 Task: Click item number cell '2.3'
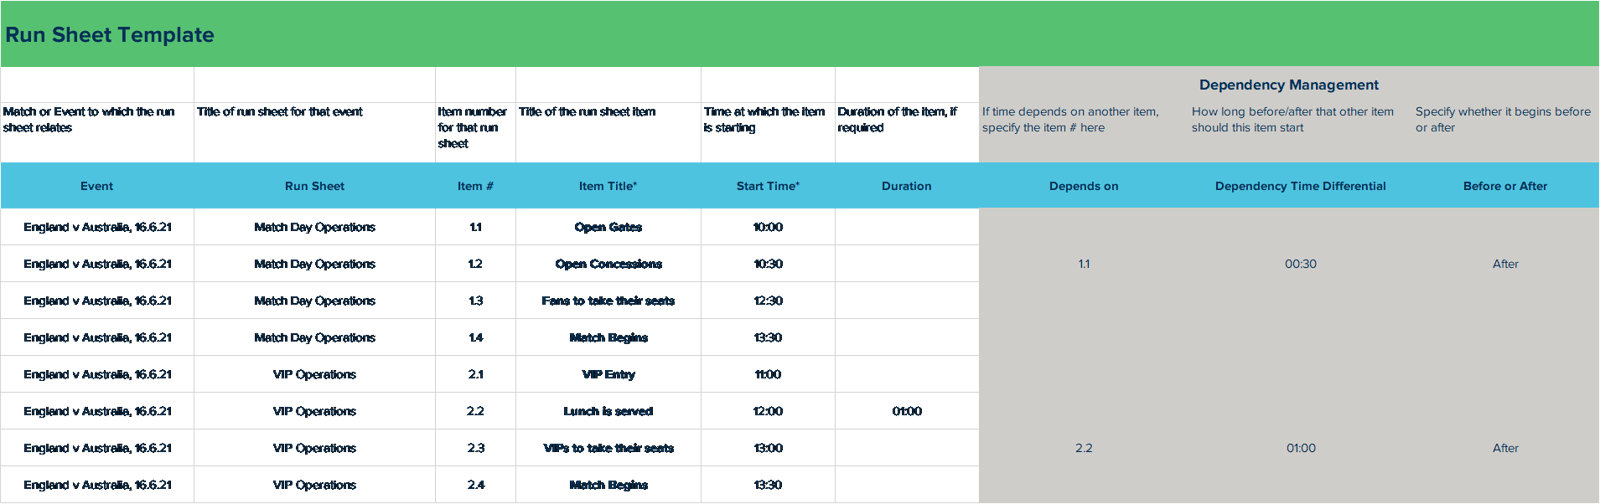[475, 449]
